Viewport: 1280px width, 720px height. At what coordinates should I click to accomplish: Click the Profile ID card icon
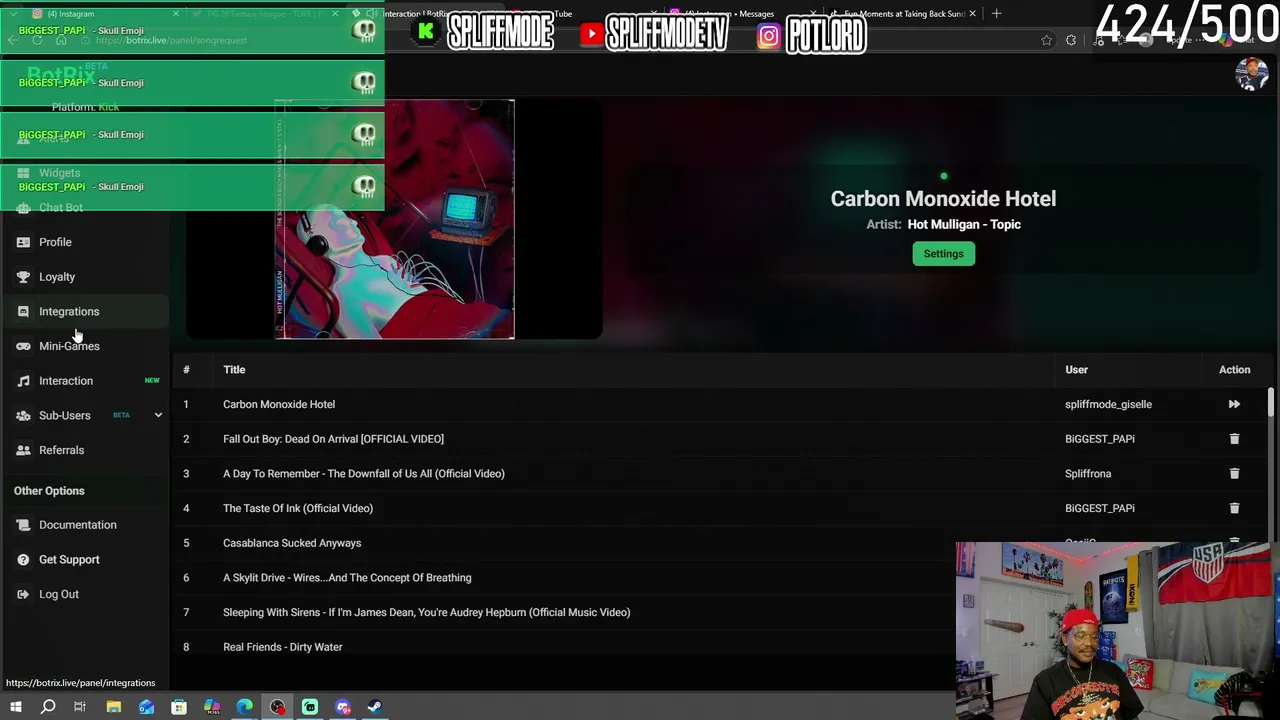[x=23, y=242]
